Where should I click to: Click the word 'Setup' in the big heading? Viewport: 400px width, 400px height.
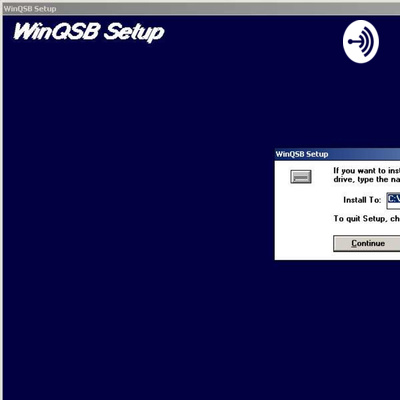[134, 33]
